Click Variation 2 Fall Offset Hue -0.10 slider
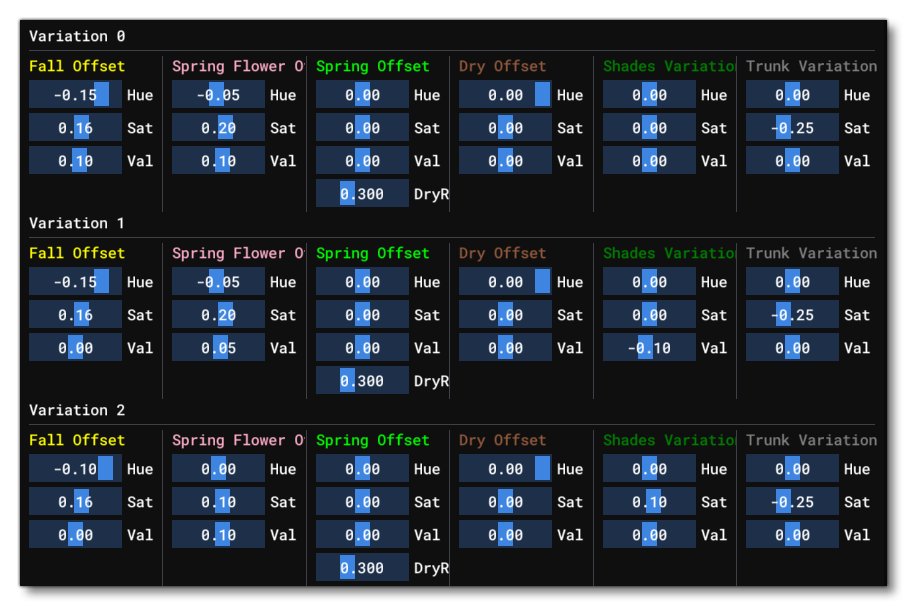The image size is (907, 606). point(75,468)
